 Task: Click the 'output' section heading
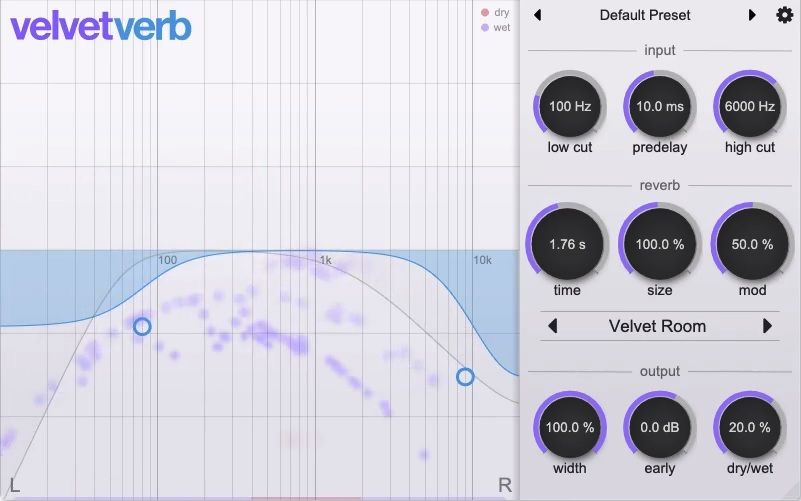pyautogui.click(x=659, y=371)
